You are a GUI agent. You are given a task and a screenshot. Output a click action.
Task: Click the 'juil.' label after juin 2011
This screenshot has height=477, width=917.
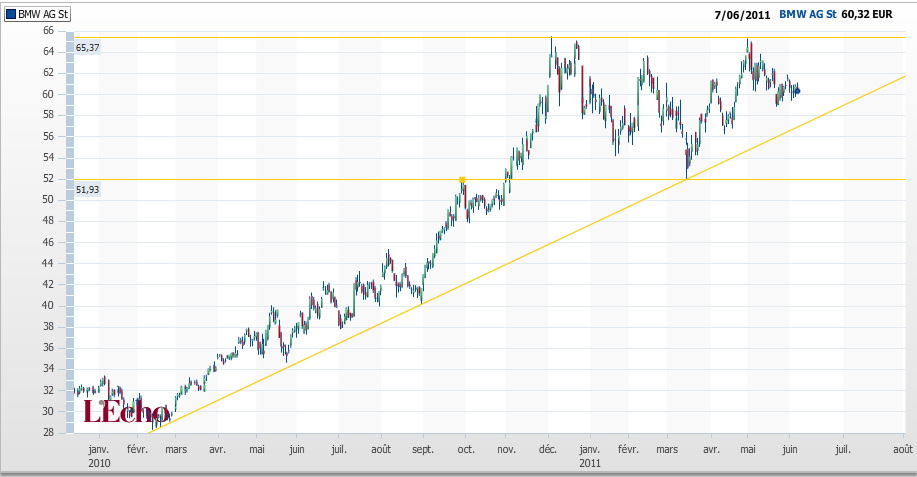click(843, 450)
